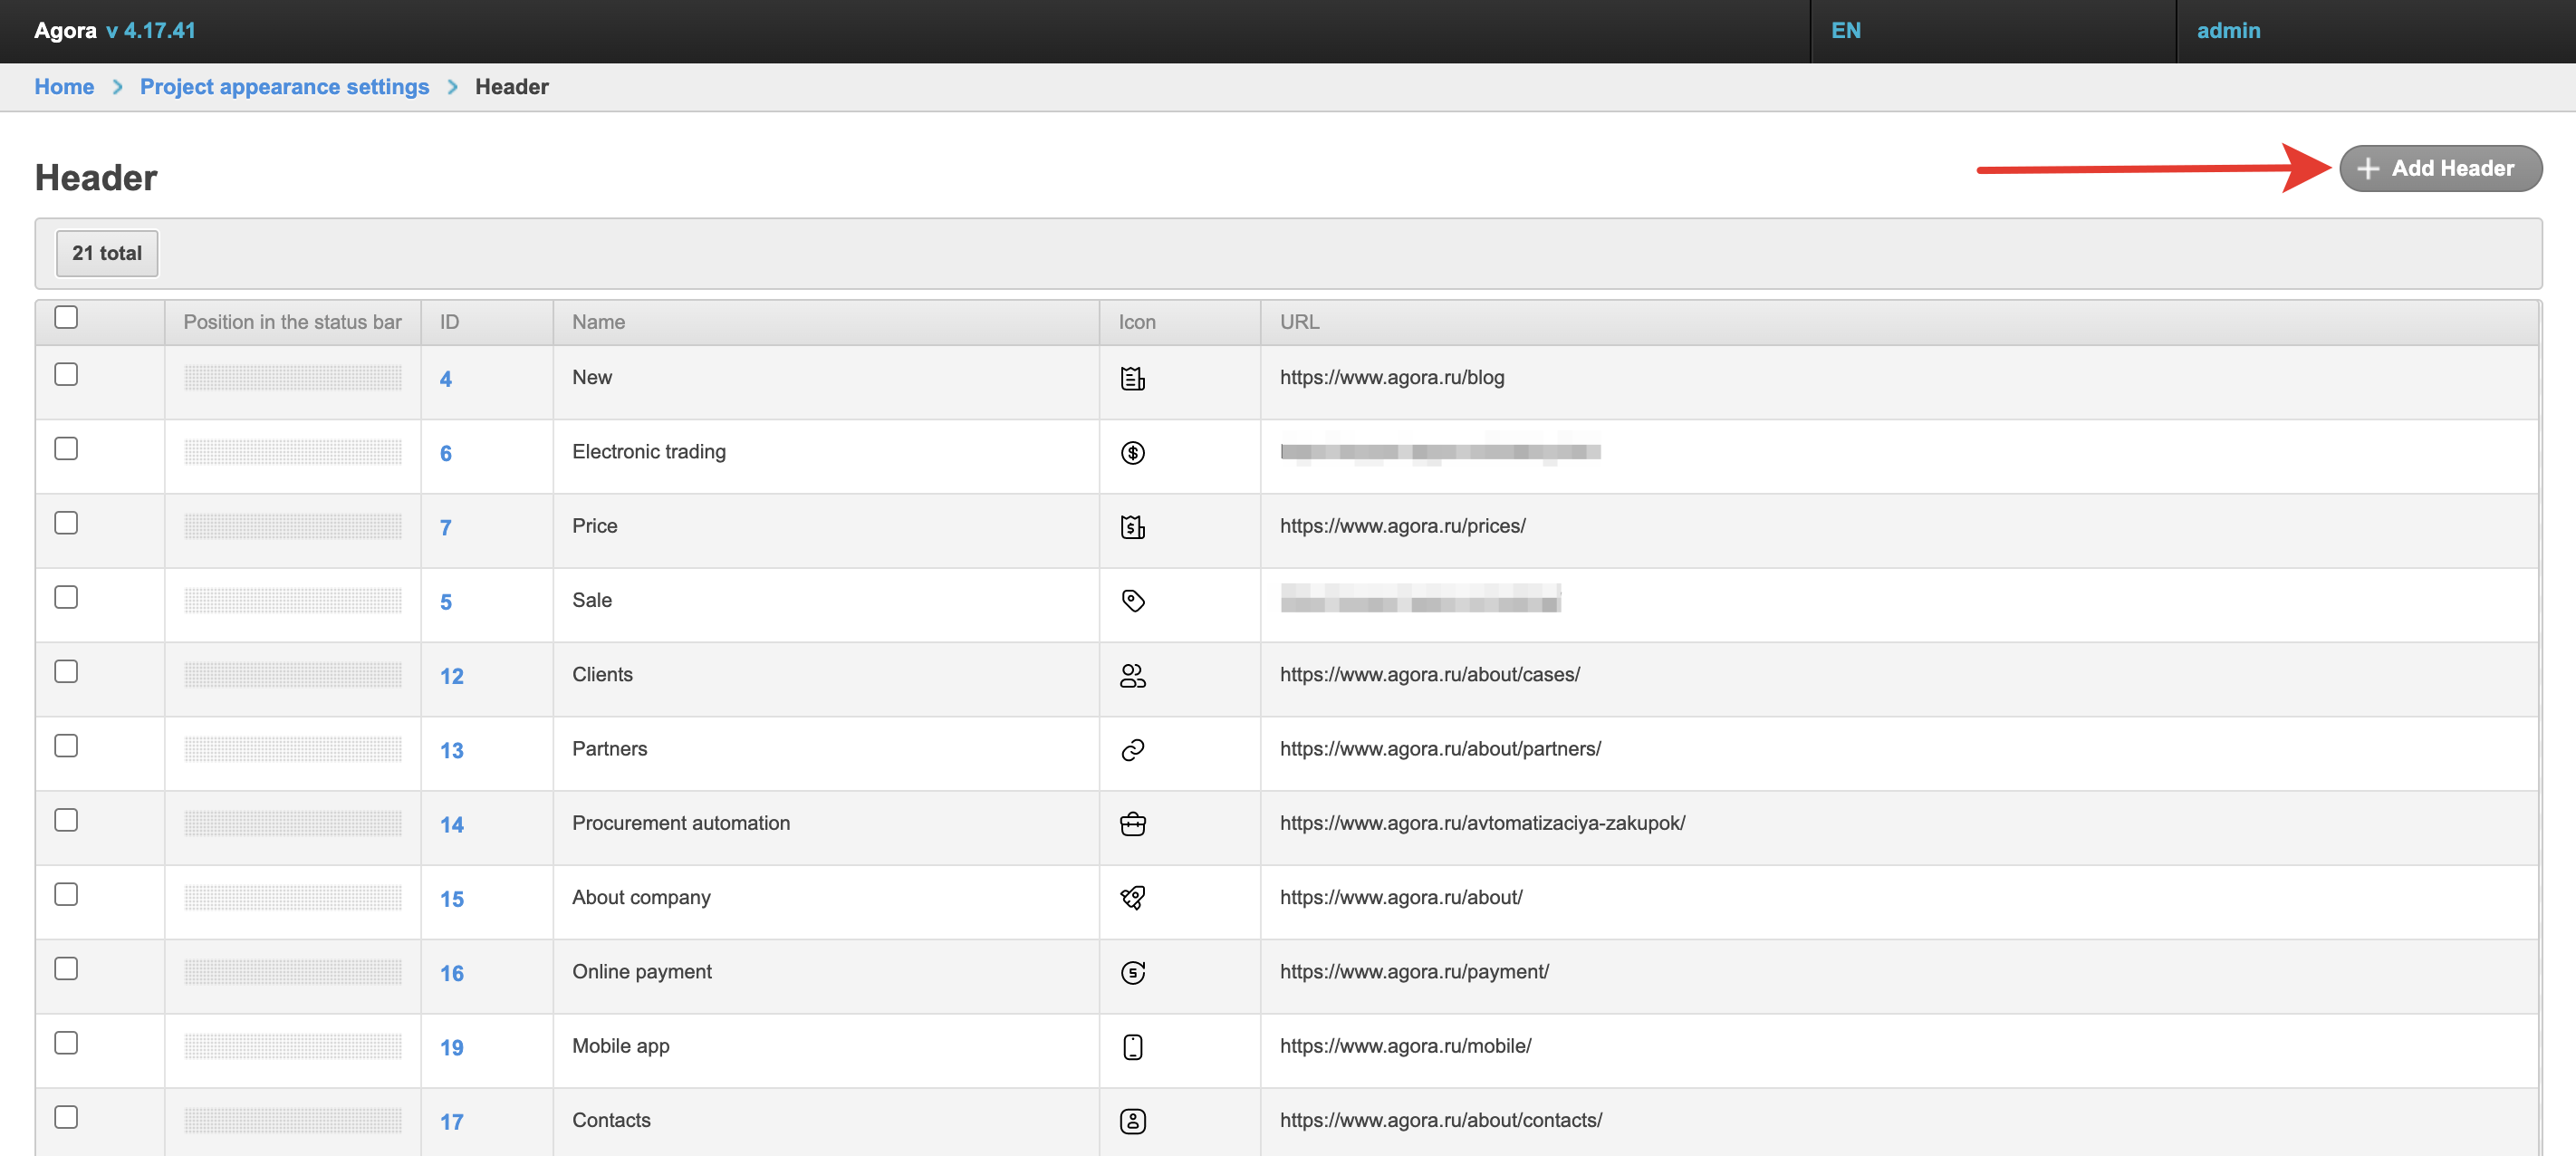The width and height of the screenshot is (2576, 1156).
Task: Click the price tag icon for Sale
Action: 1132,601
